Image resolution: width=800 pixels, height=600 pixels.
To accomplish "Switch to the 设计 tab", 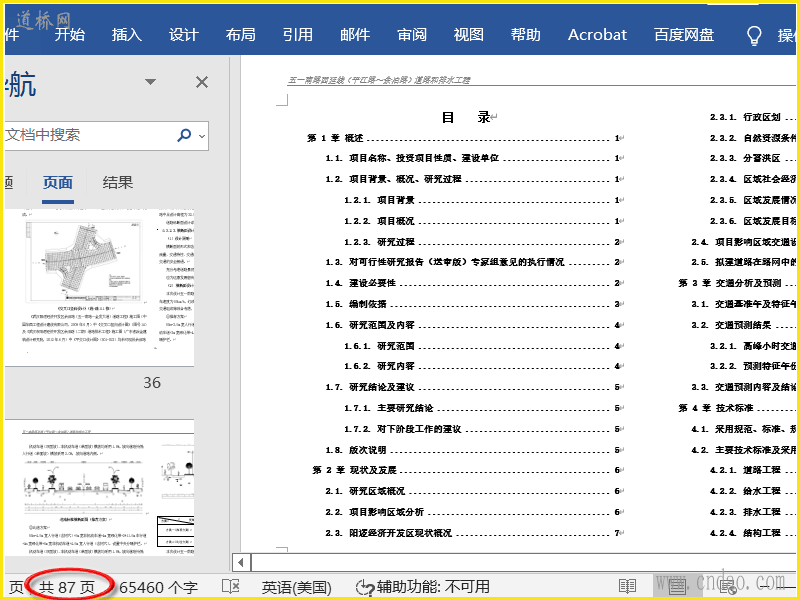I will point(184,35).
